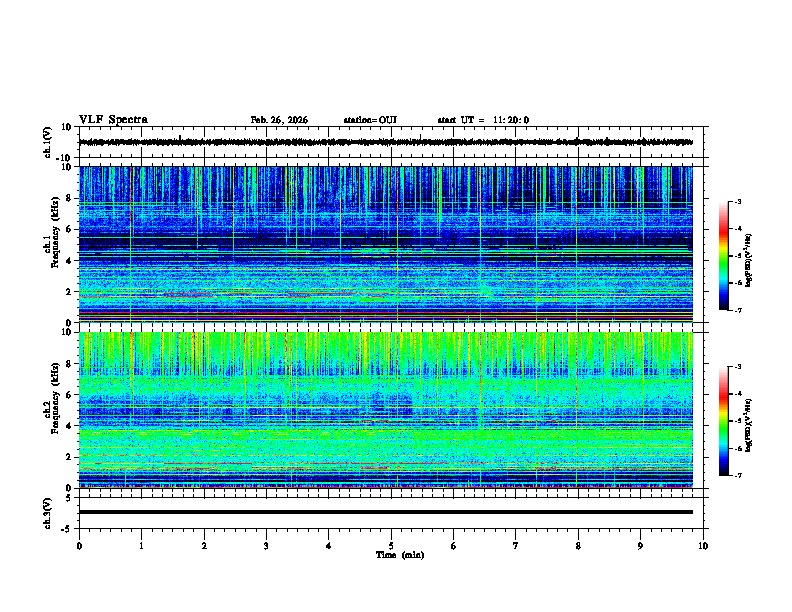This screenshot has height=612, width=792.
Task: Click the 3 minute tick label
Action: 266,546
